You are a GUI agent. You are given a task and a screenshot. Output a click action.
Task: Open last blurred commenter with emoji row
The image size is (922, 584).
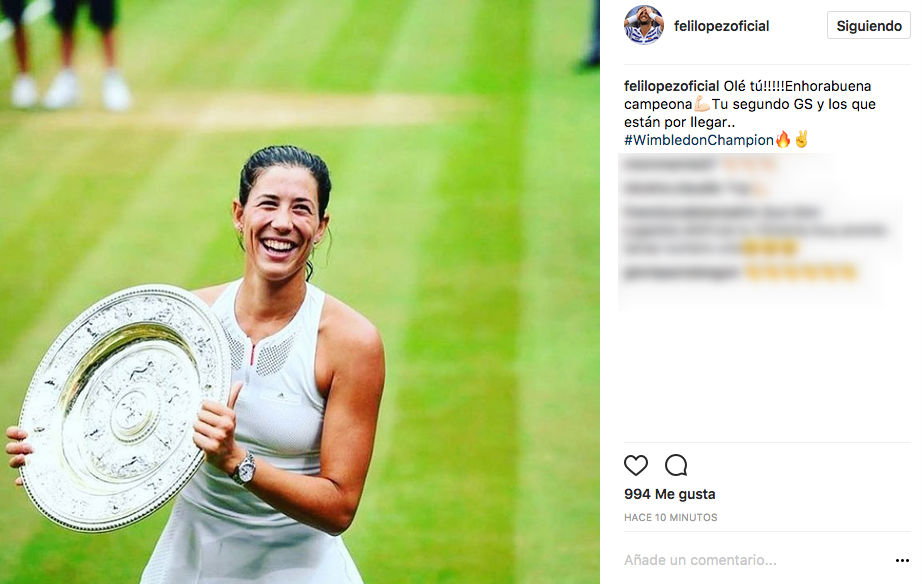(682, 273)
